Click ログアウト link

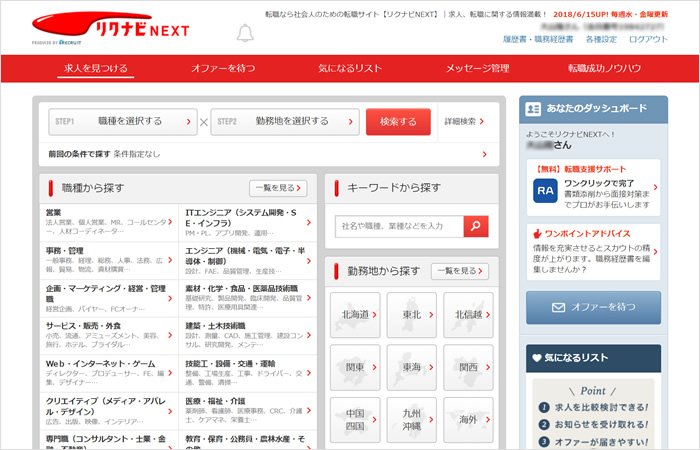coord(648,39)
